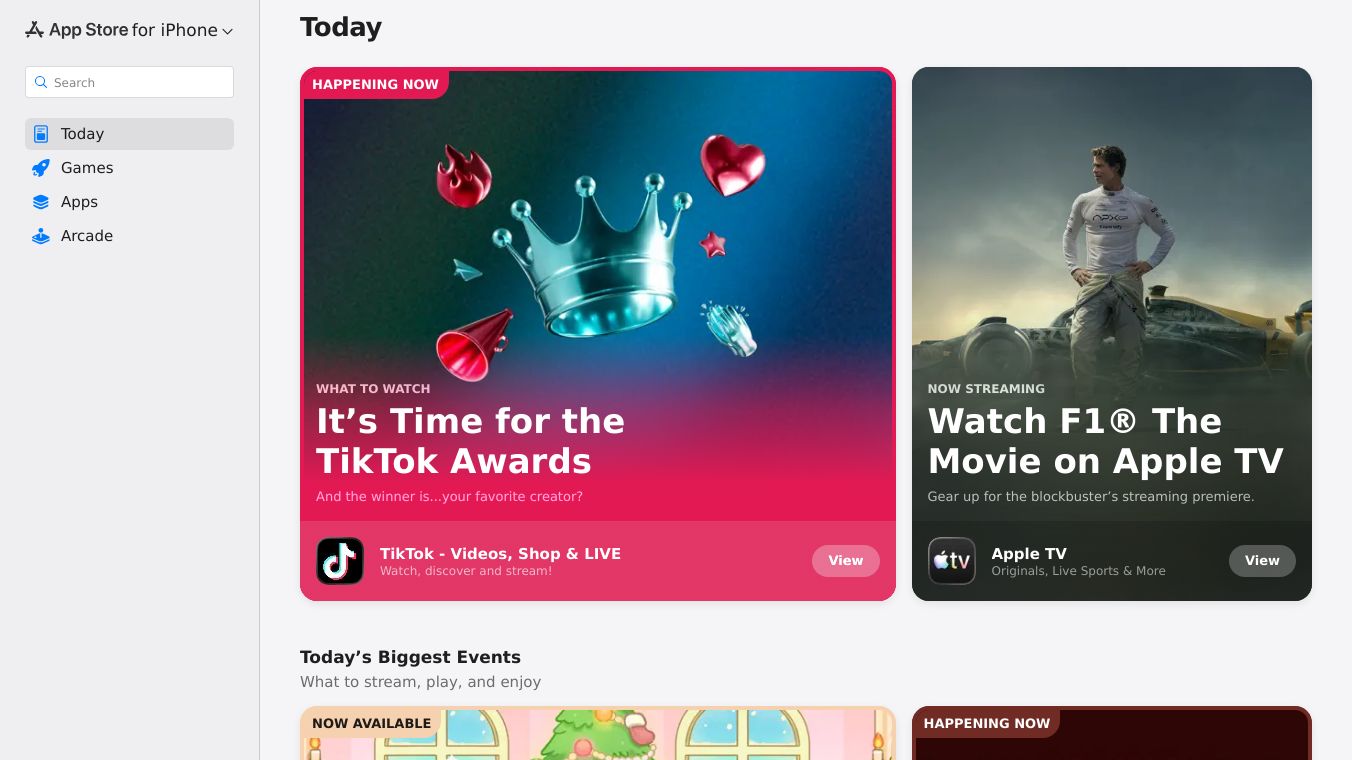Click the App Store logo icon
The image size is (1352, 760).
coord(34,30)
